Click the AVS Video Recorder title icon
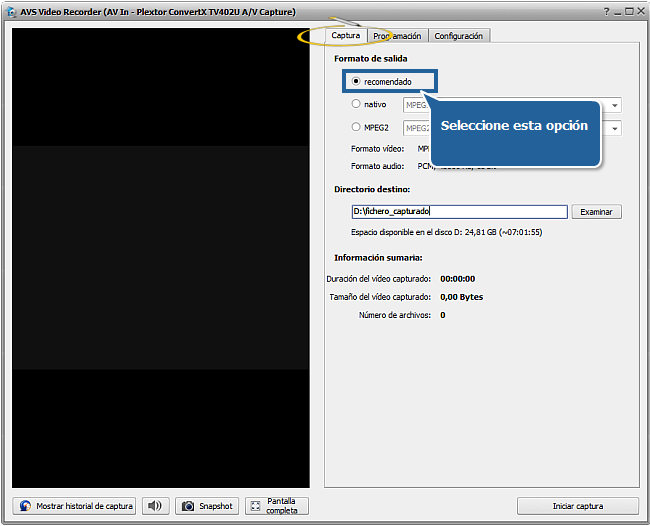Image resolution: width=650 pixels, height=526 pixels. pyautogui.click(x=12, y=12)
